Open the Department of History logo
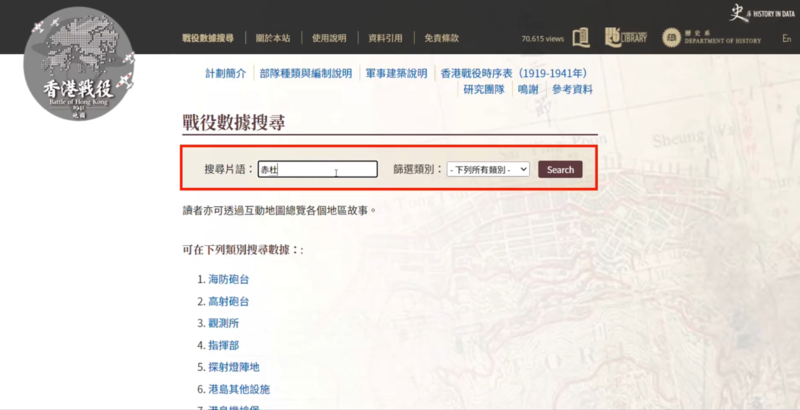Viewport: 800px width, 410px height. [711, 38]
